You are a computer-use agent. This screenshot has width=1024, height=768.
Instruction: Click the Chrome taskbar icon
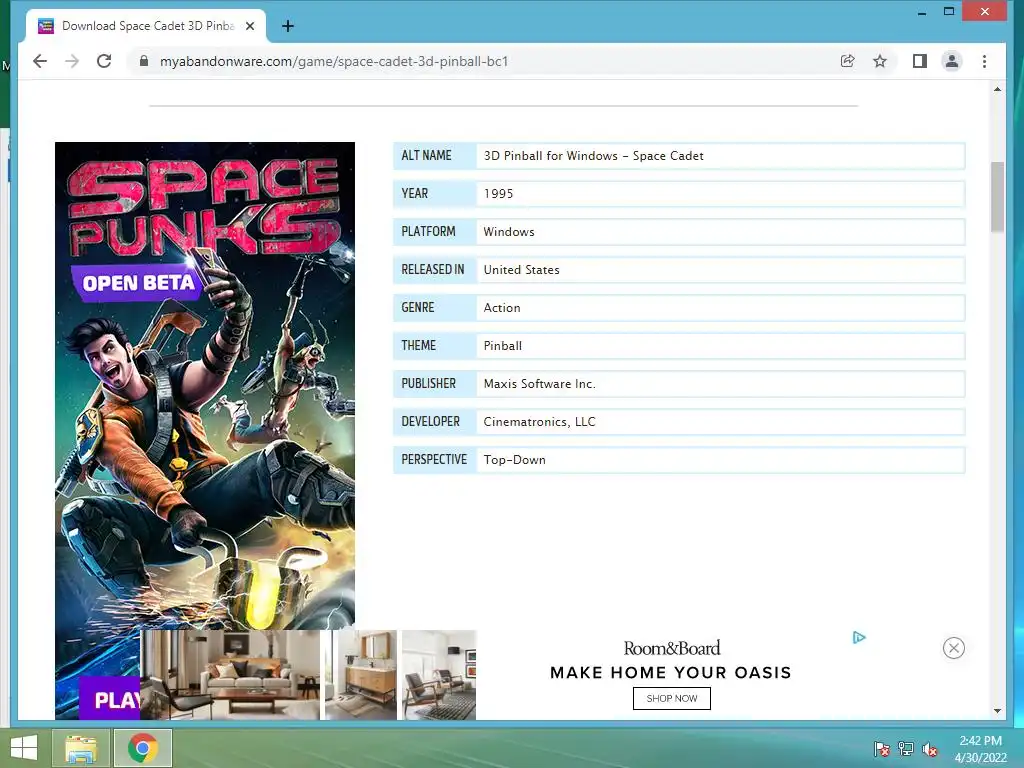click(x=143, y=748)
